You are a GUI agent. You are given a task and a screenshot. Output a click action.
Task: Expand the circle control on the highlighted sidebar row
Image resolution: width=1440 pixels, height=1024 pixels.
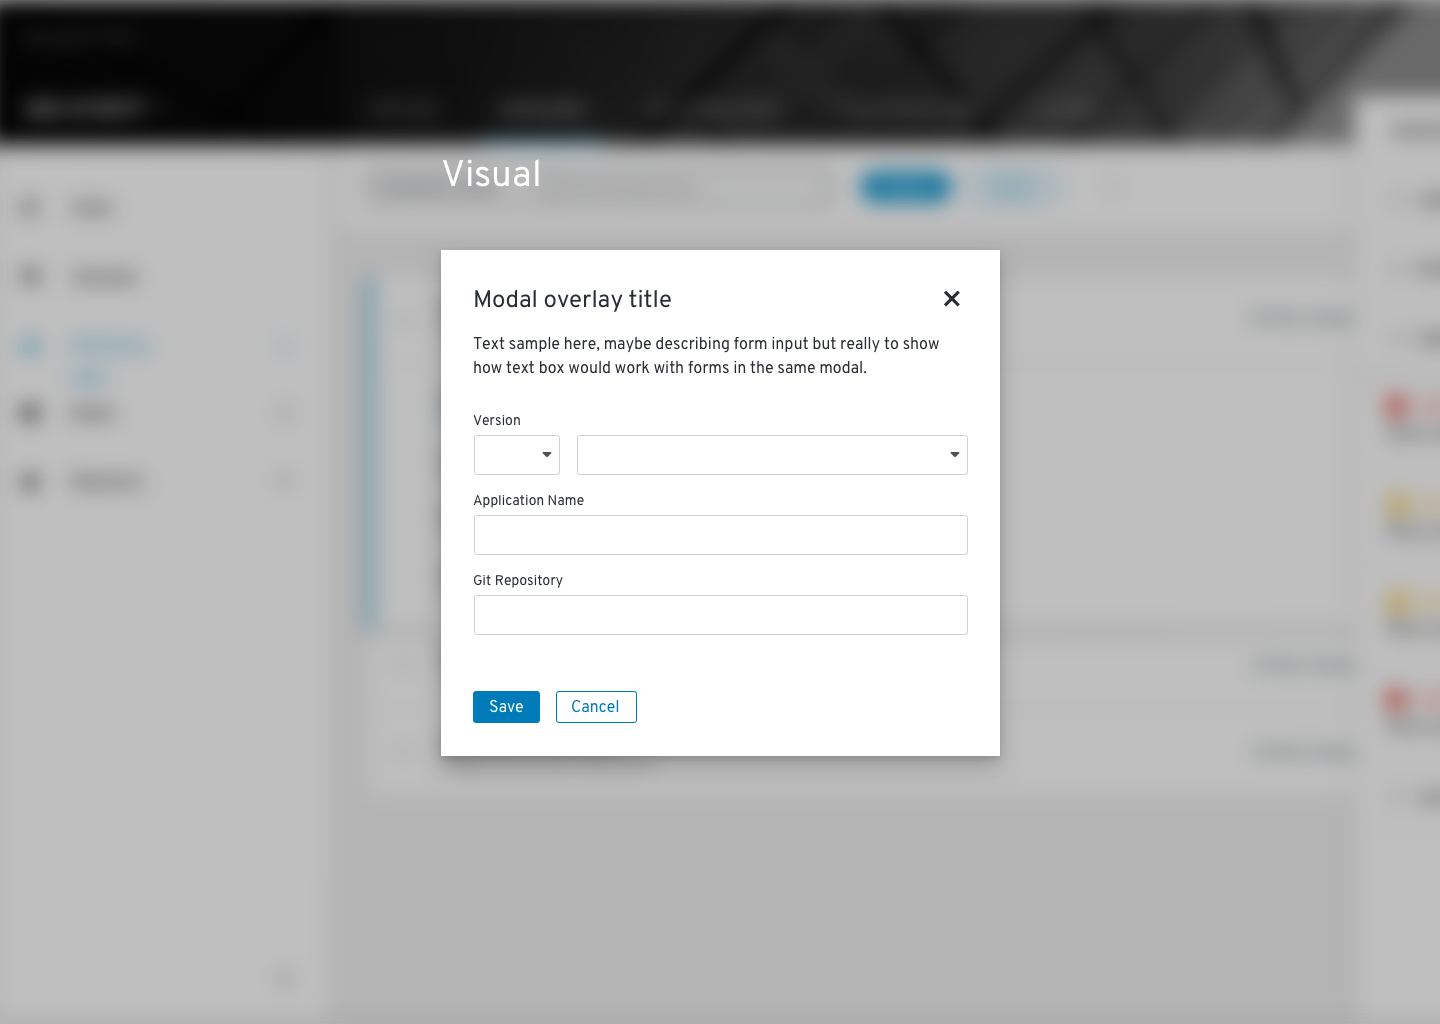284,346
